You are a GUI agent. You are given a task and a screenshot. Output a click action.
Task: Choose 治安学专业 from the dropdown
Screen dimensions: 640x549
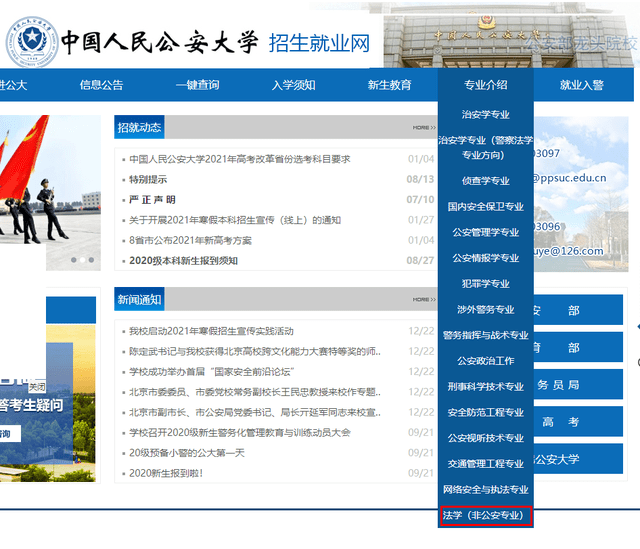[486, 114]
